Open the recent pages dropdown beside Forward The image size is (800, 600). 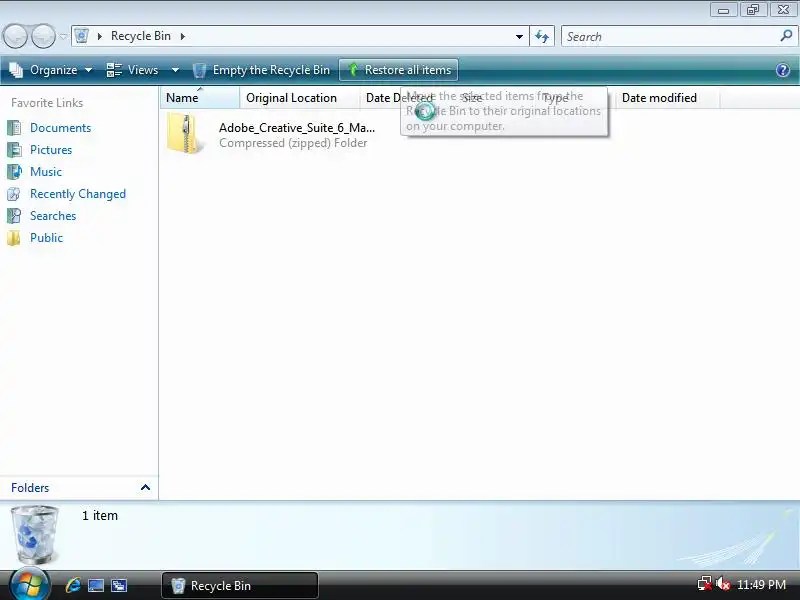pyautogui.click(x=63, y=37)
